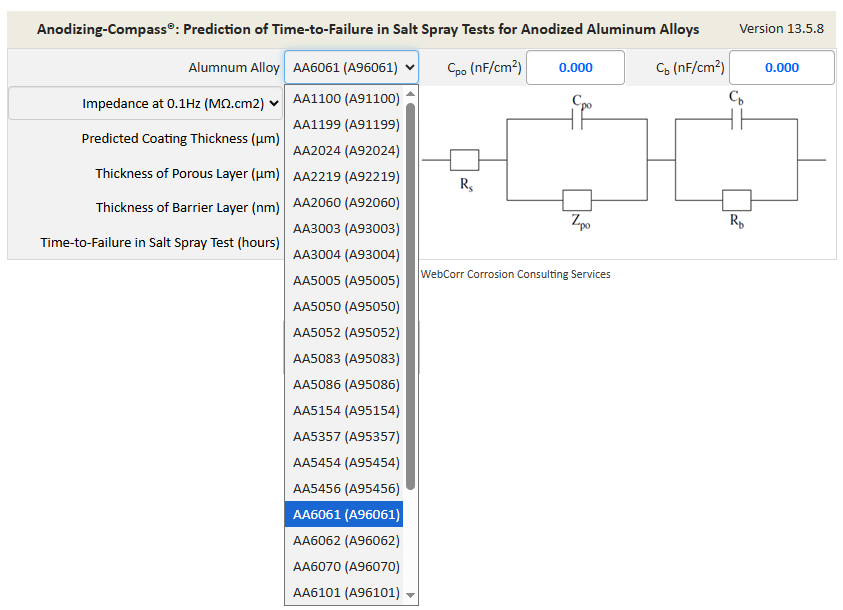
Task: Click the Cb capacitance input field
Action: pos(781,68)
